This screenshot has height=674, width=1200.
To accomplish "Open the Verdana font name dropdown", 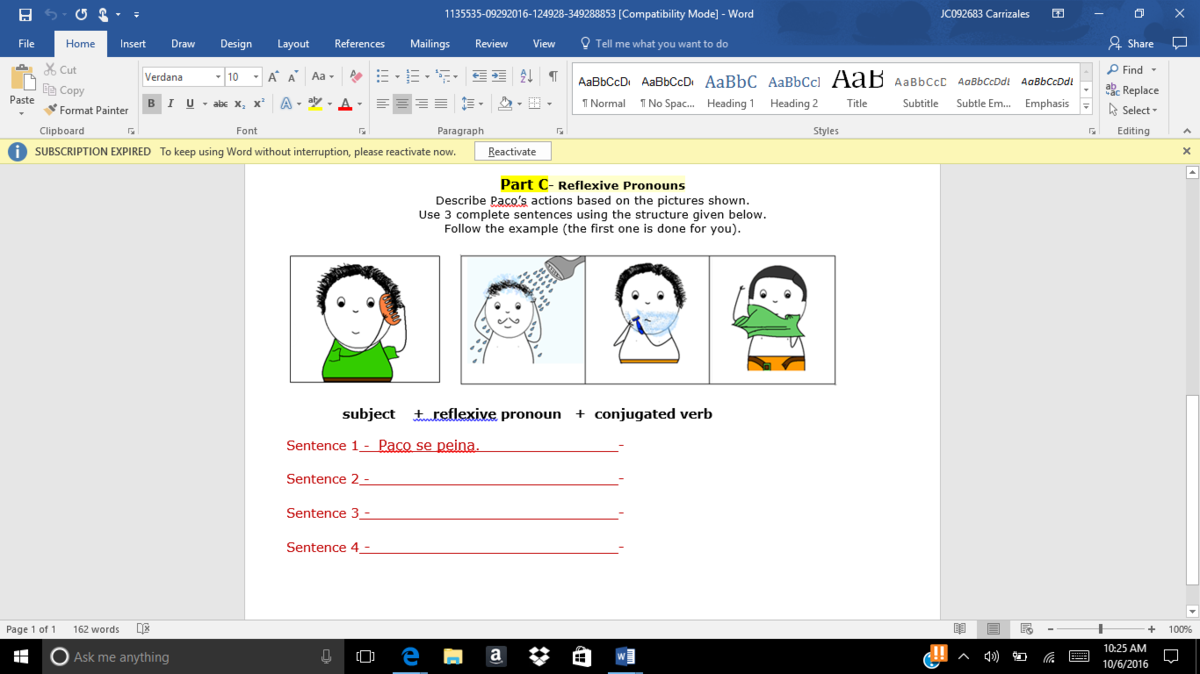I will point(218,77).
